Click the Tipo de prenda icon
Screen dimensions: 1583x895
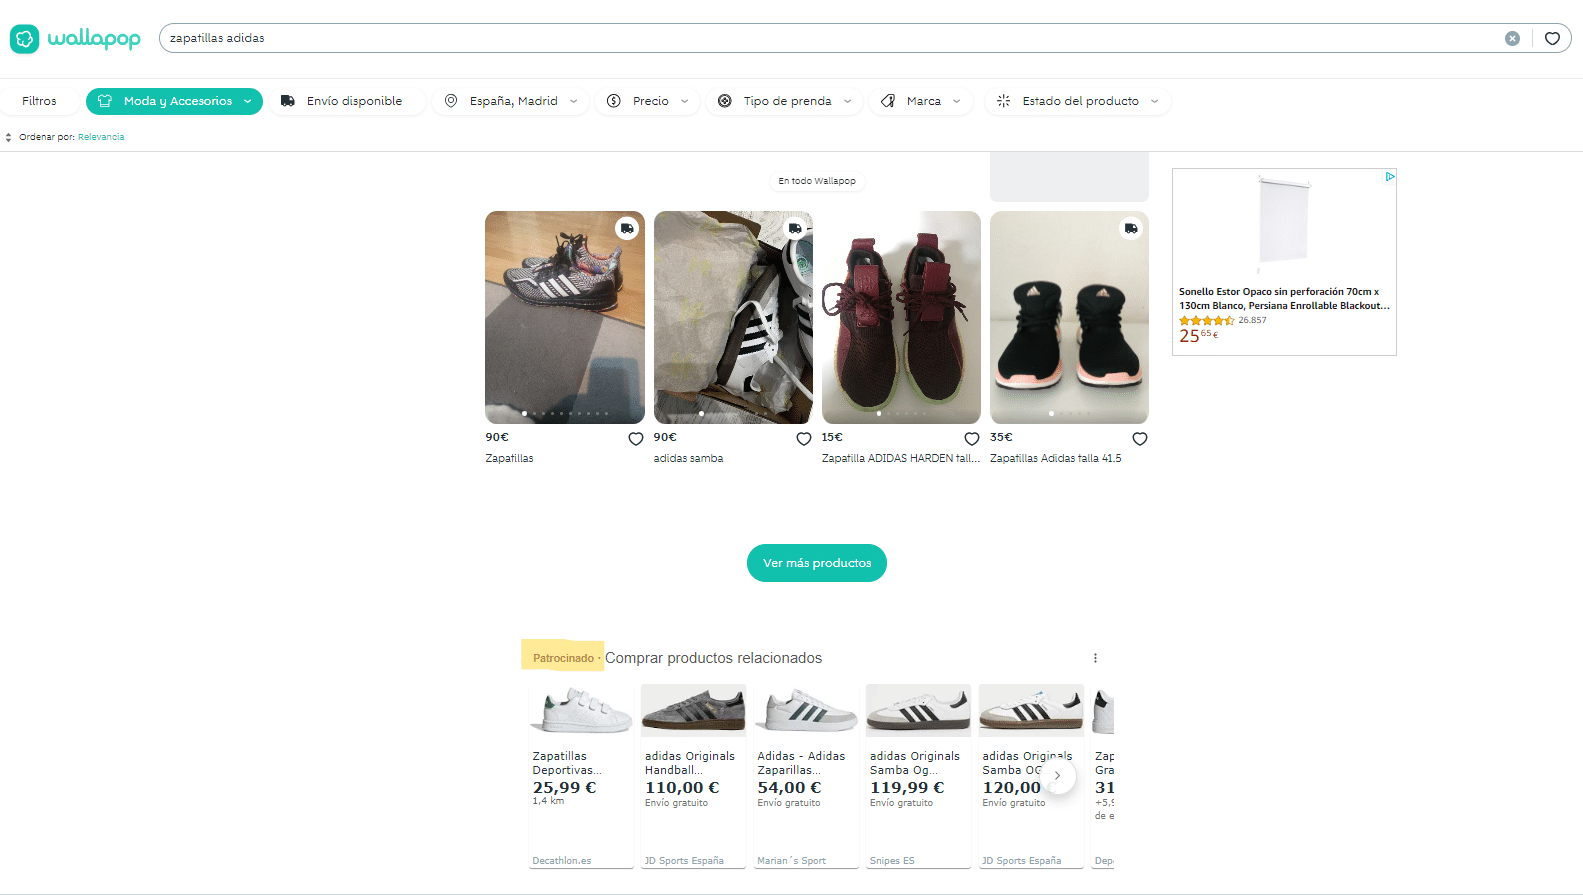(725, 101)
